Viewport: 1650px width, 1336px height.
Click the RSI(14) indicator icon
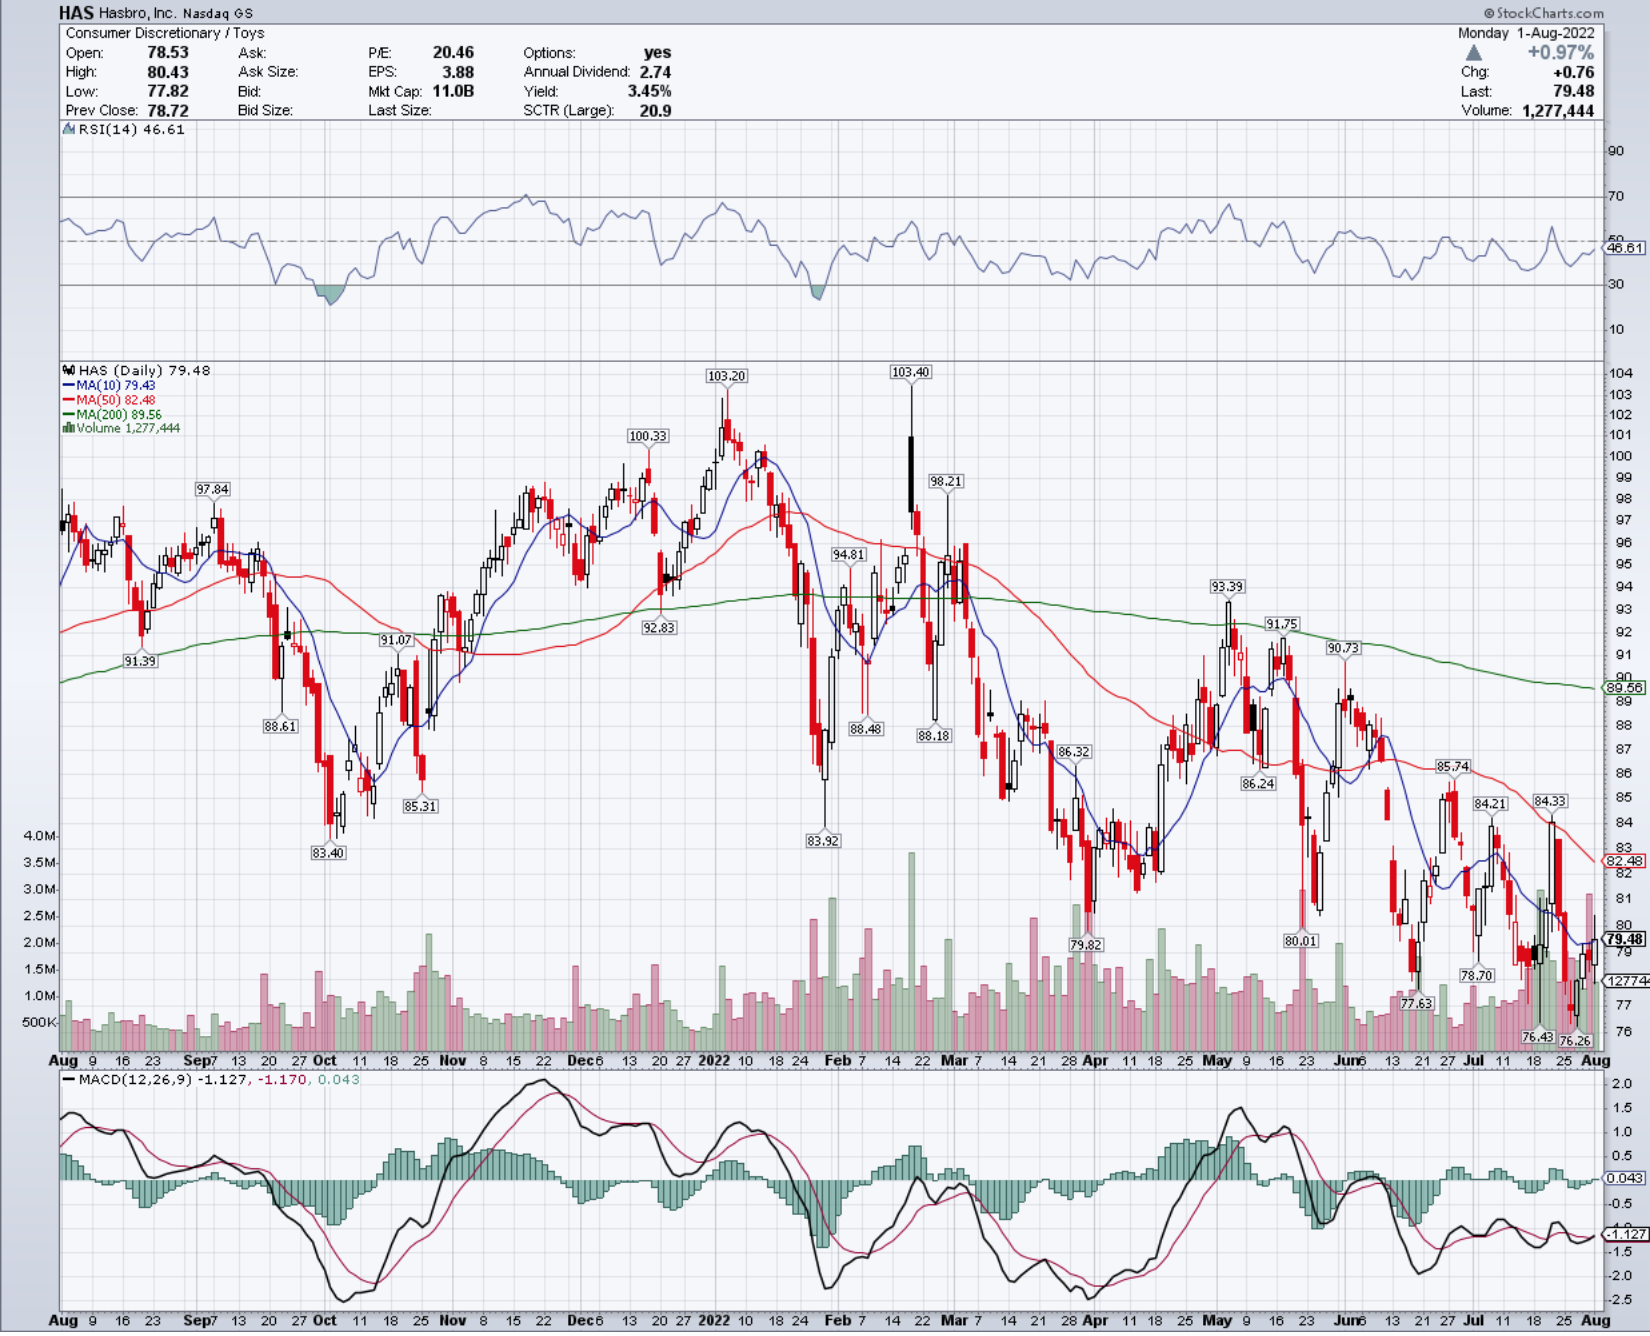pyautogui.click(x=69, y=129)
